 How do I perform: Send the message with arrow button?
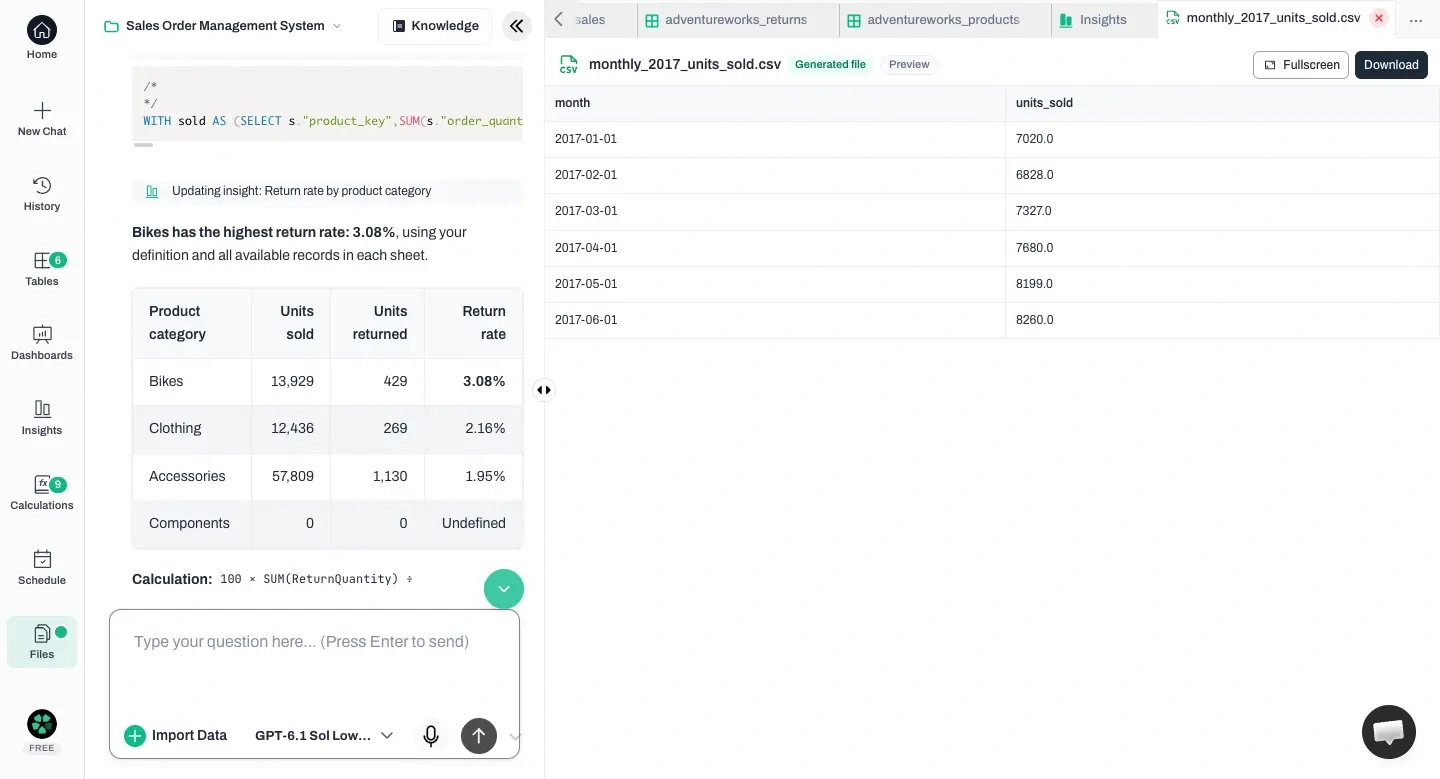[479, 736]
